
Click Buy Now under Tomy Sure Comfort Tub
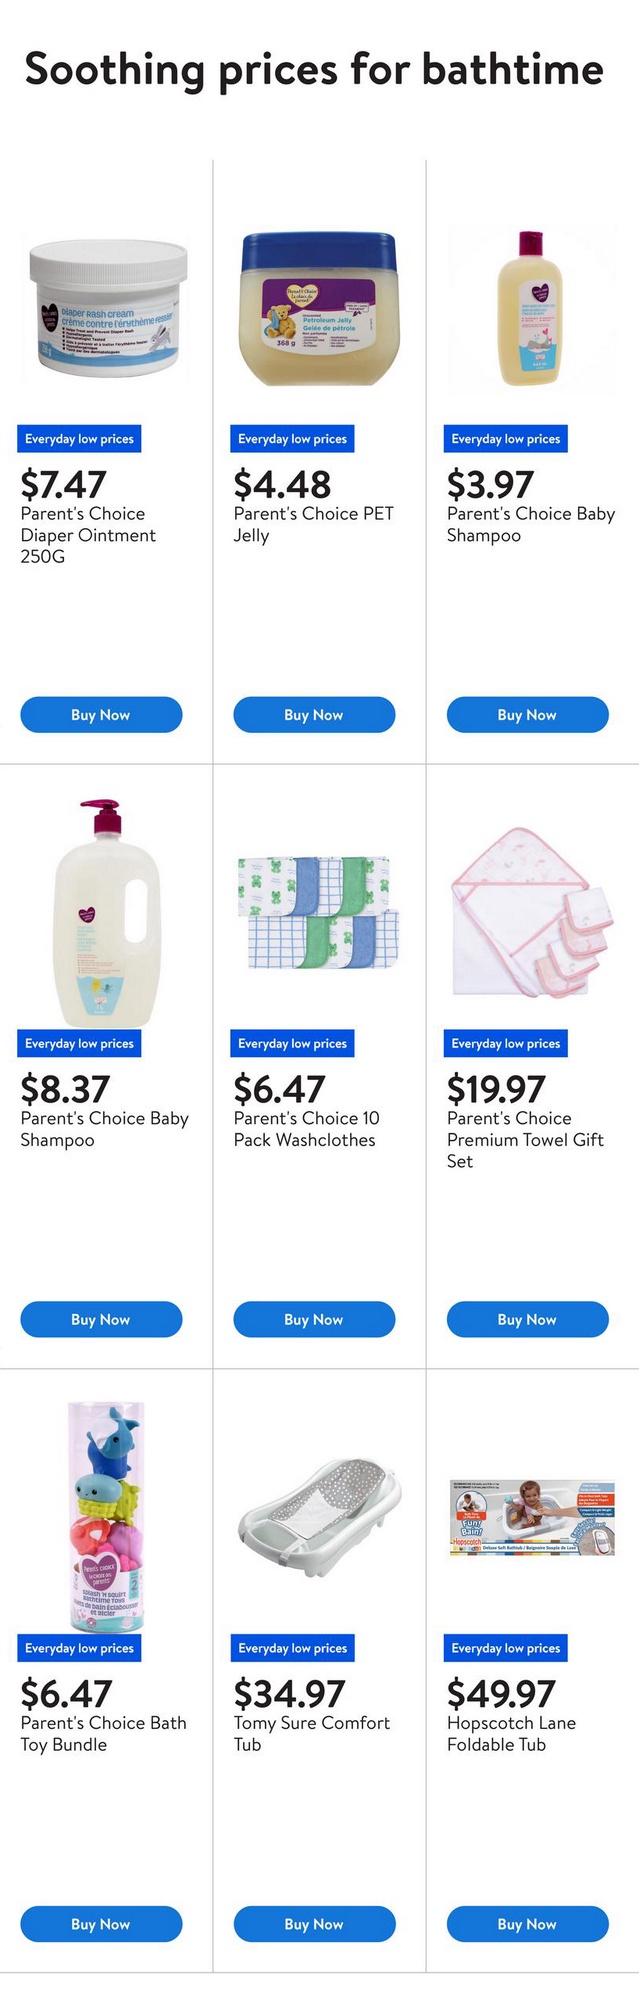(314, 1924)
